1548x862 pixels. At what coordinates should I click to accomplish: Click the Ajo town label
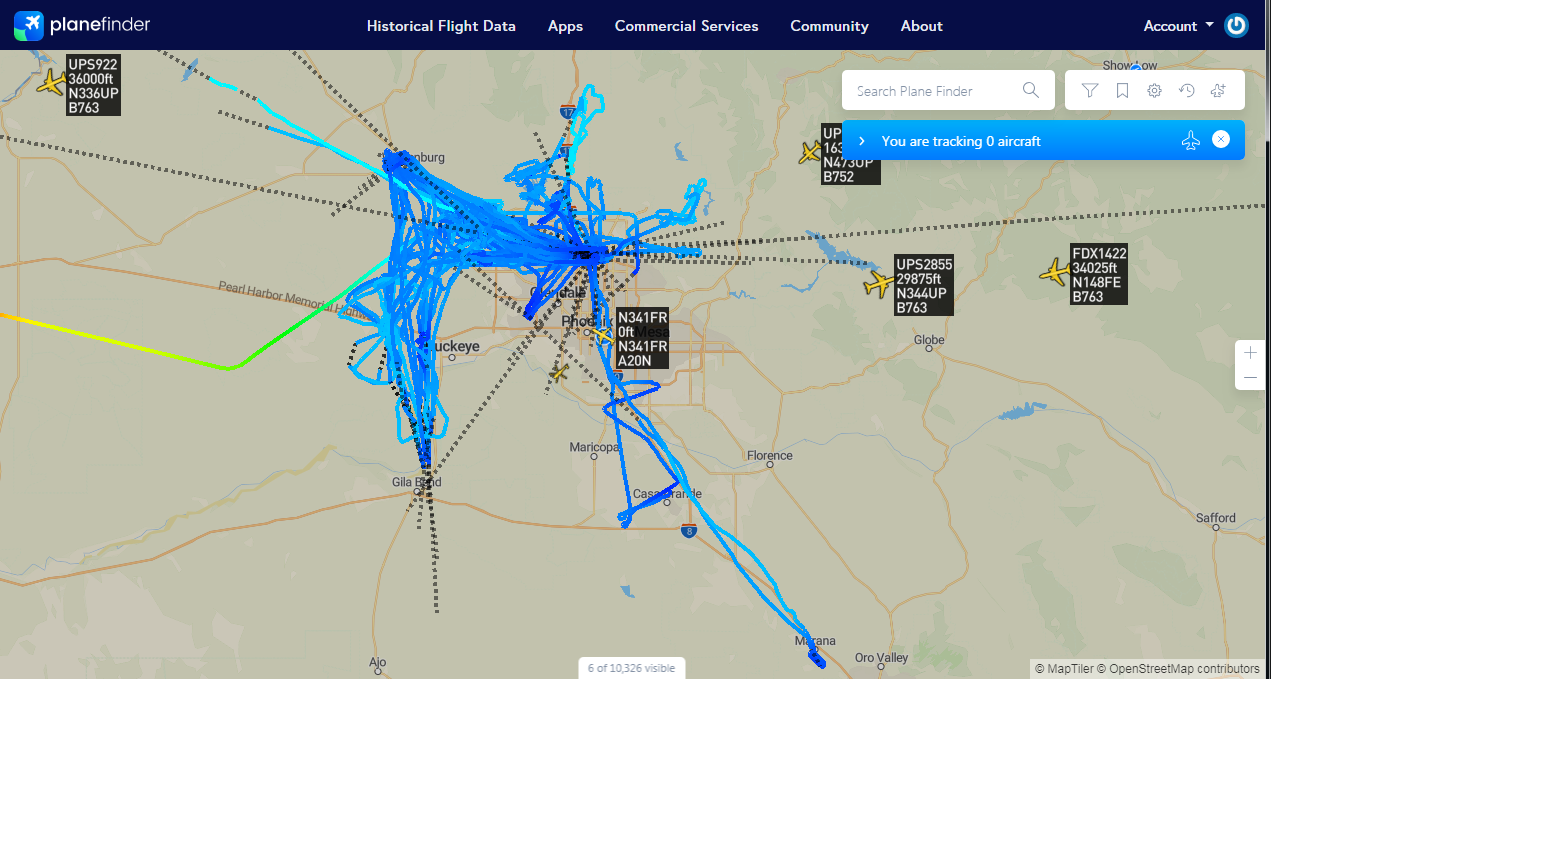coord(377,662)
